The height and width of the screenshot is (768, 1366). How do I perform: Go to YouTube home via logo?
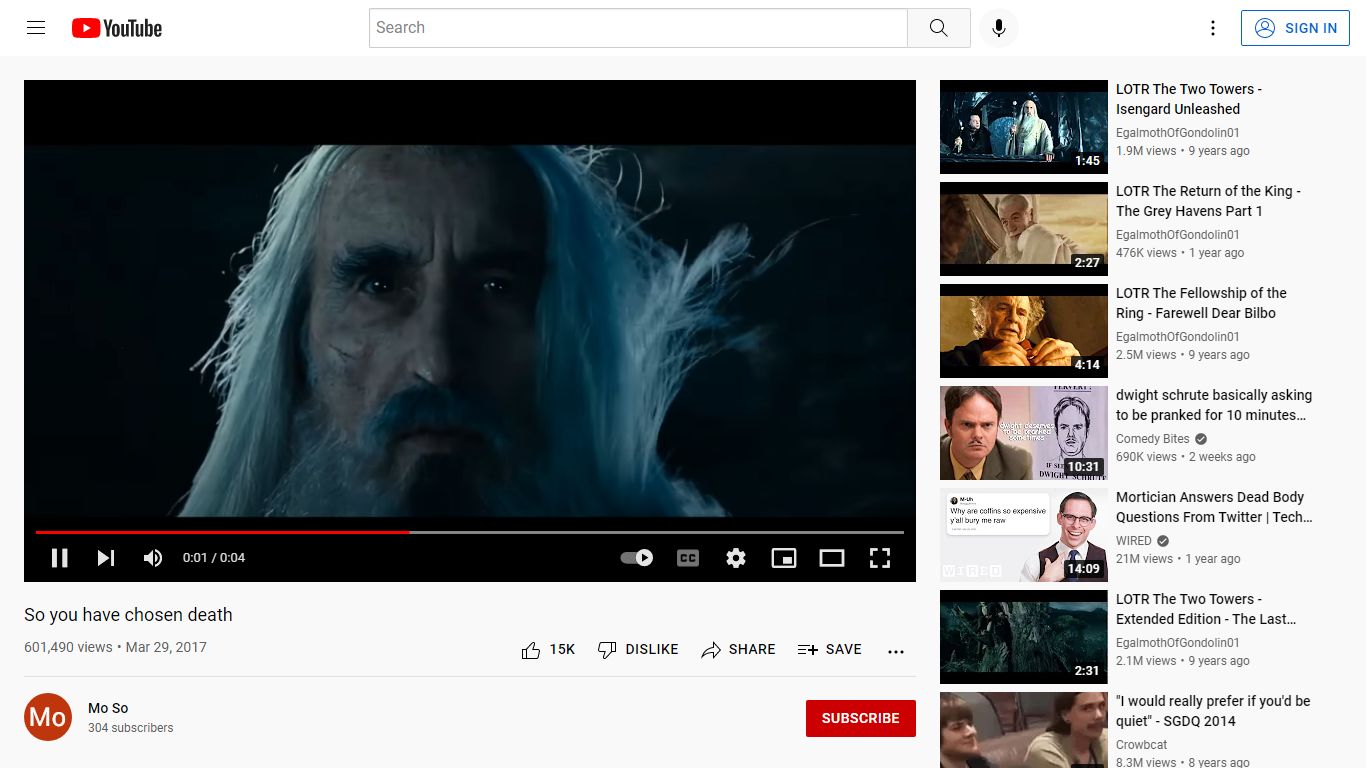click(x=117, y=28)
